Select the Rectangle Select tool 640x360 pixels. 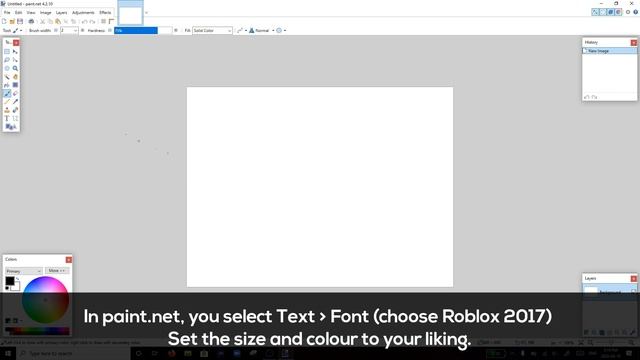(x=7, y=51)
